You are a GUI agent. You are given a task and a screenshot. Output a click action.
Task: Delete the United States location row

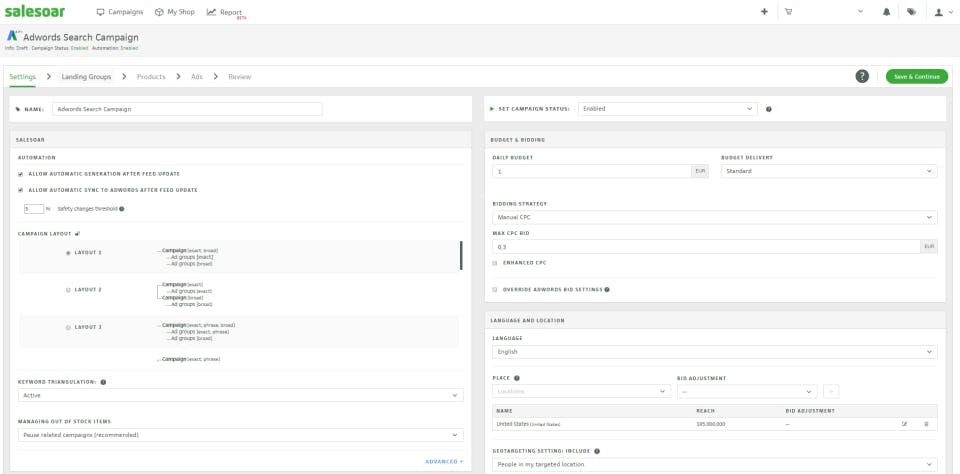click(926, 424)
